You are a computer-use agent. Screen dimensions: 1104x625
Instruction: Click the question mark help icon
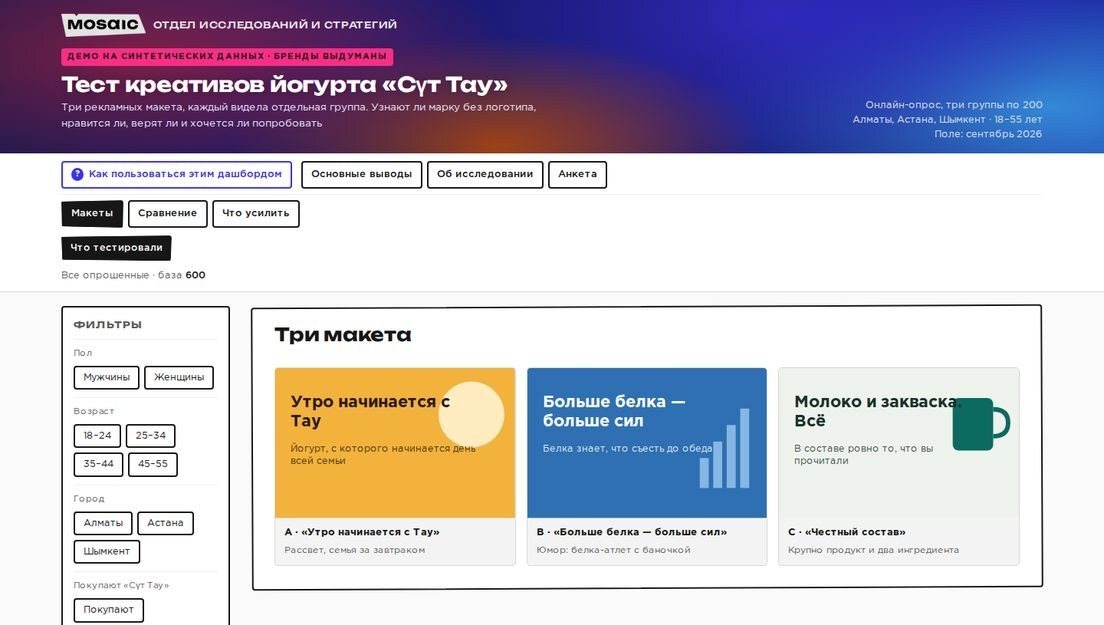77,175
